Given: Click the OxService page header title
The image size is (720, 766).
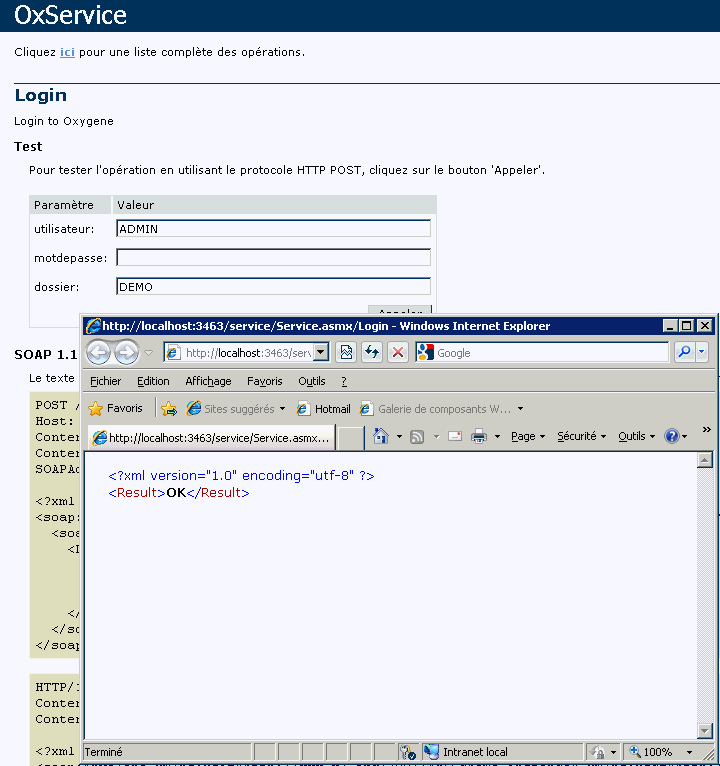Looking at the screenshot, I should tap(70, 15).
